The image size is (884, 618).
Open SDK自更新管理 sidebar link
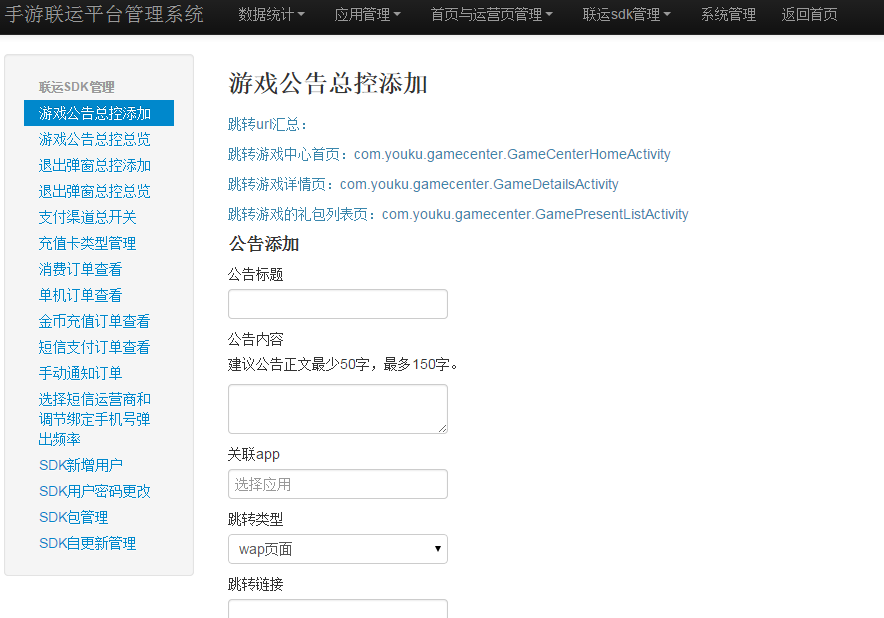click(x=87, y=543)
